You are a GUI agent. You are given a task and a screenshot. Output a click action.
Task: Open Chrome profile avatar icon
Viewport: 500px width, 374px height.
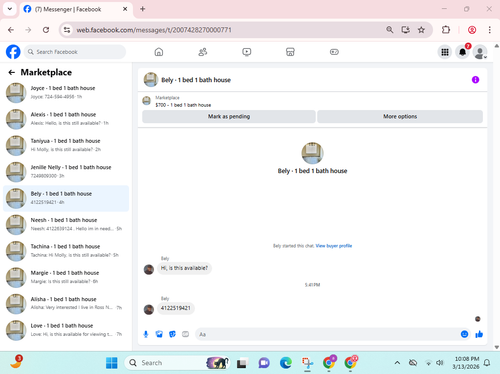472,30
